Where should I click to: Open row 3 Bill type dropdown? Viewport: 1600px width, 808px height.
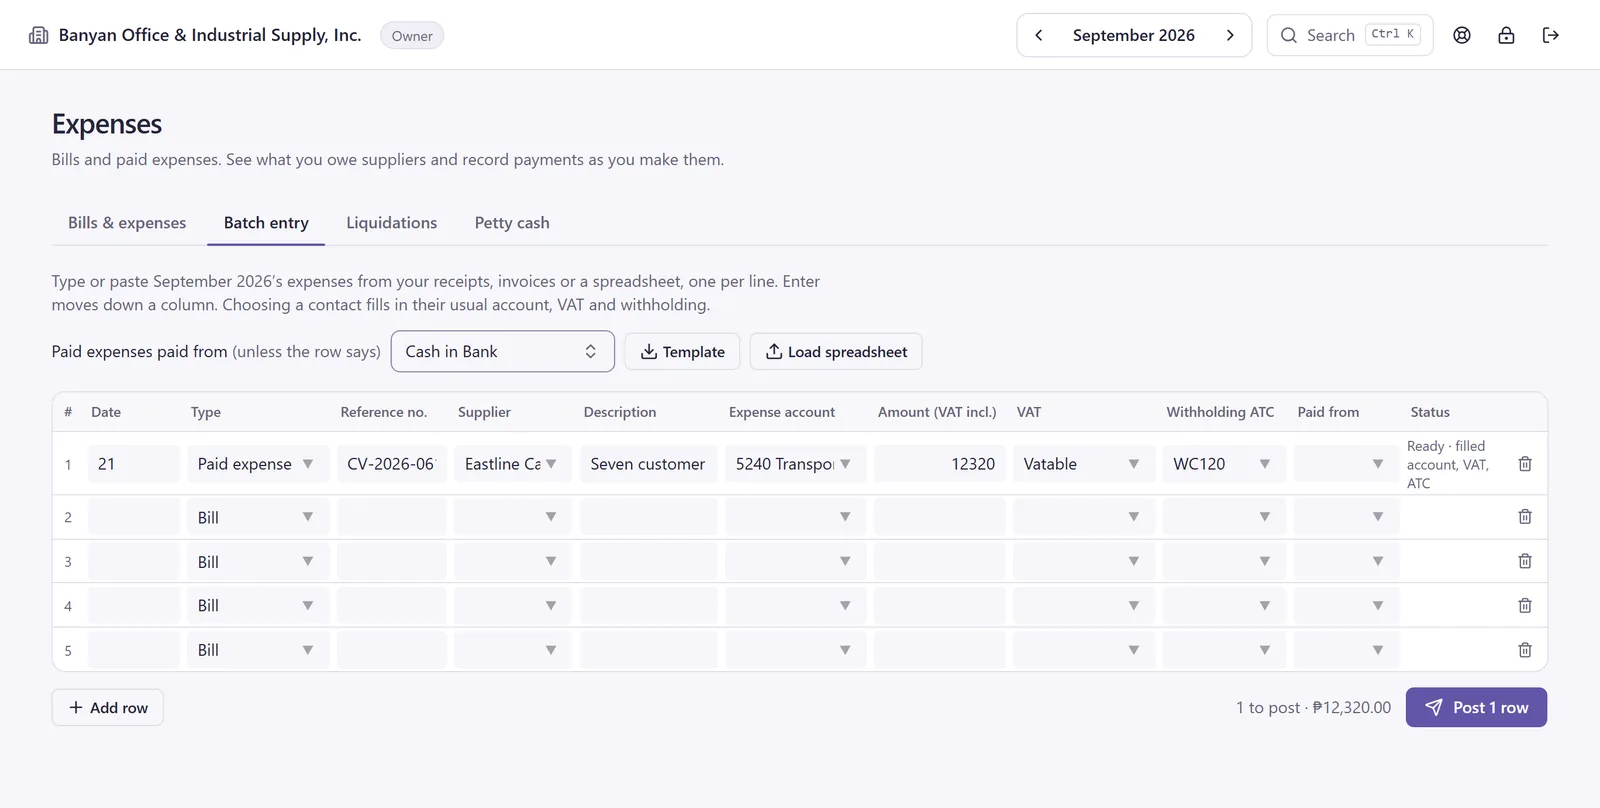[x=258, y=561]
